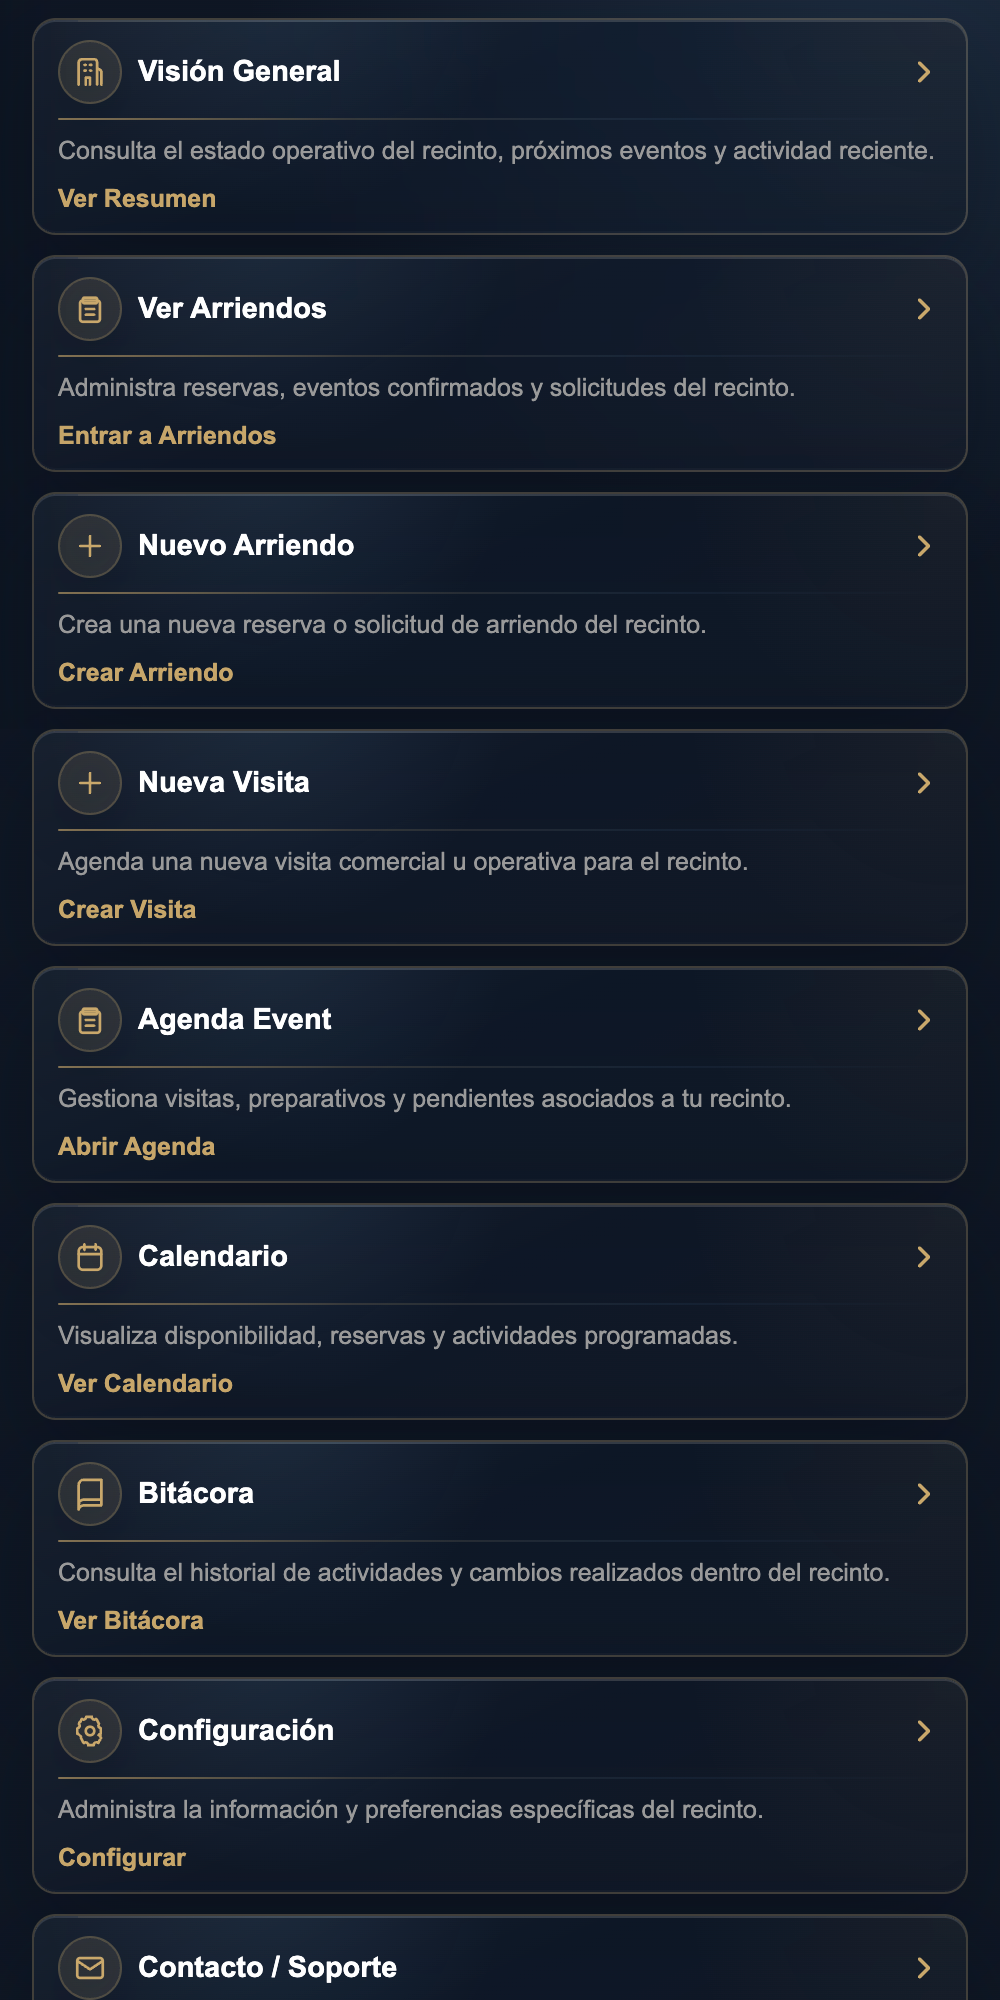Open the Crear Visita link
This screenshot has width=1000, height=2000.
point(127,909)
